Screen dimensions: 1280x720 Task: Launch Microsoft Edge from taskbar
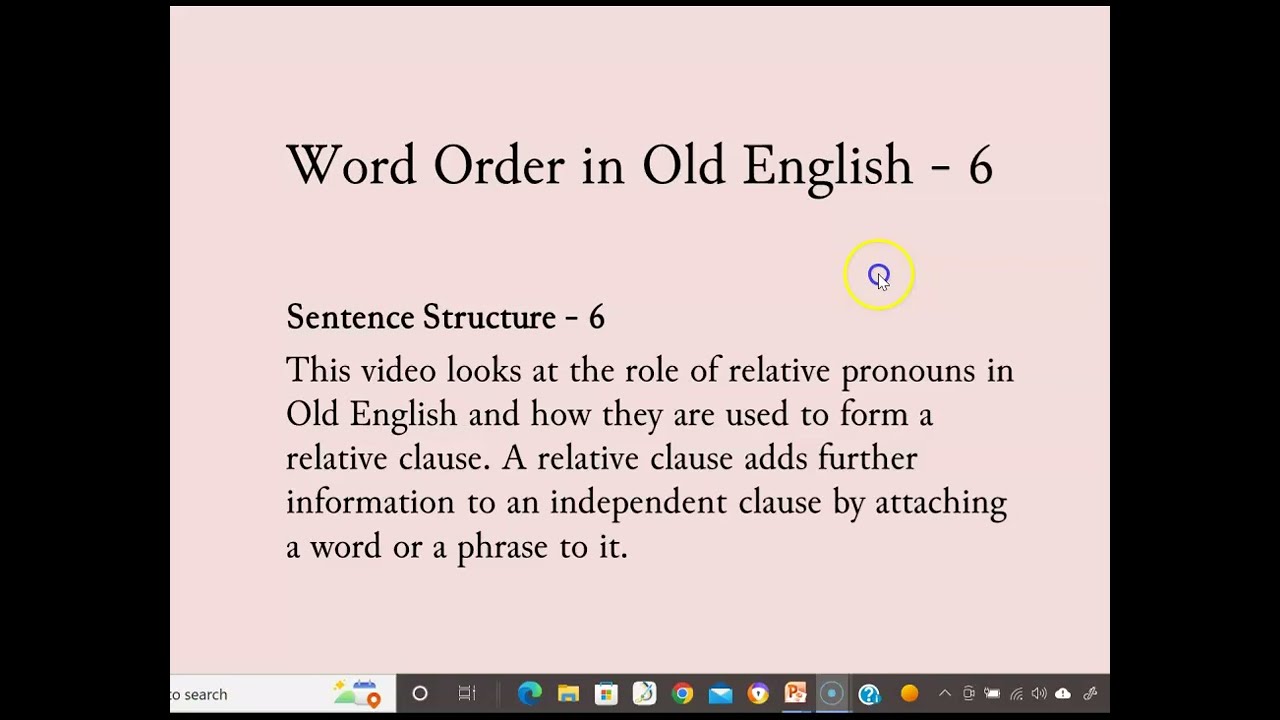pos(530,694)
